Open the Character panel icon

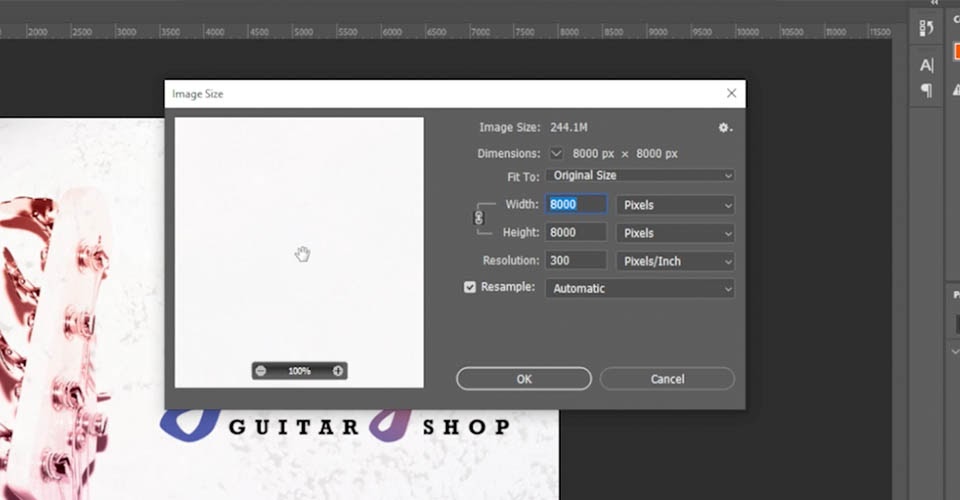tap(926, 65)
